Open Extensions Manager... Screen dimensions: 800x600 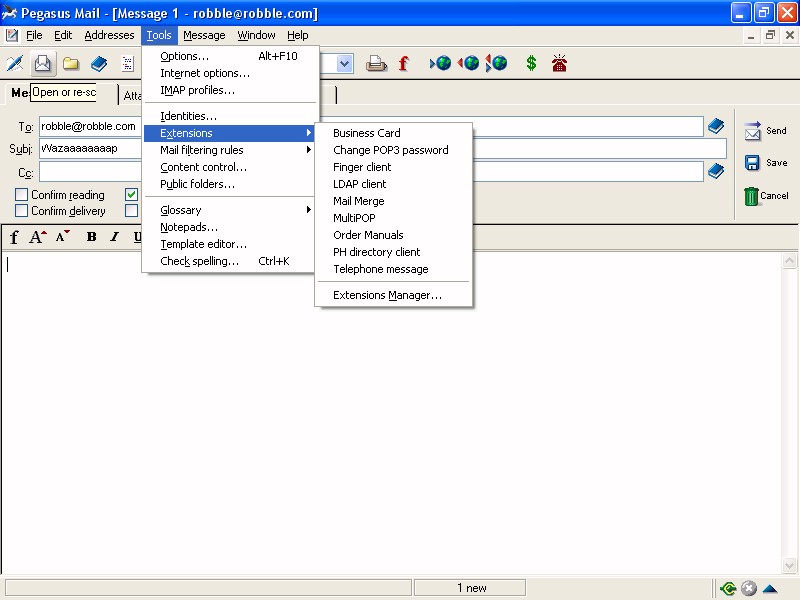(x=393, y=295)
